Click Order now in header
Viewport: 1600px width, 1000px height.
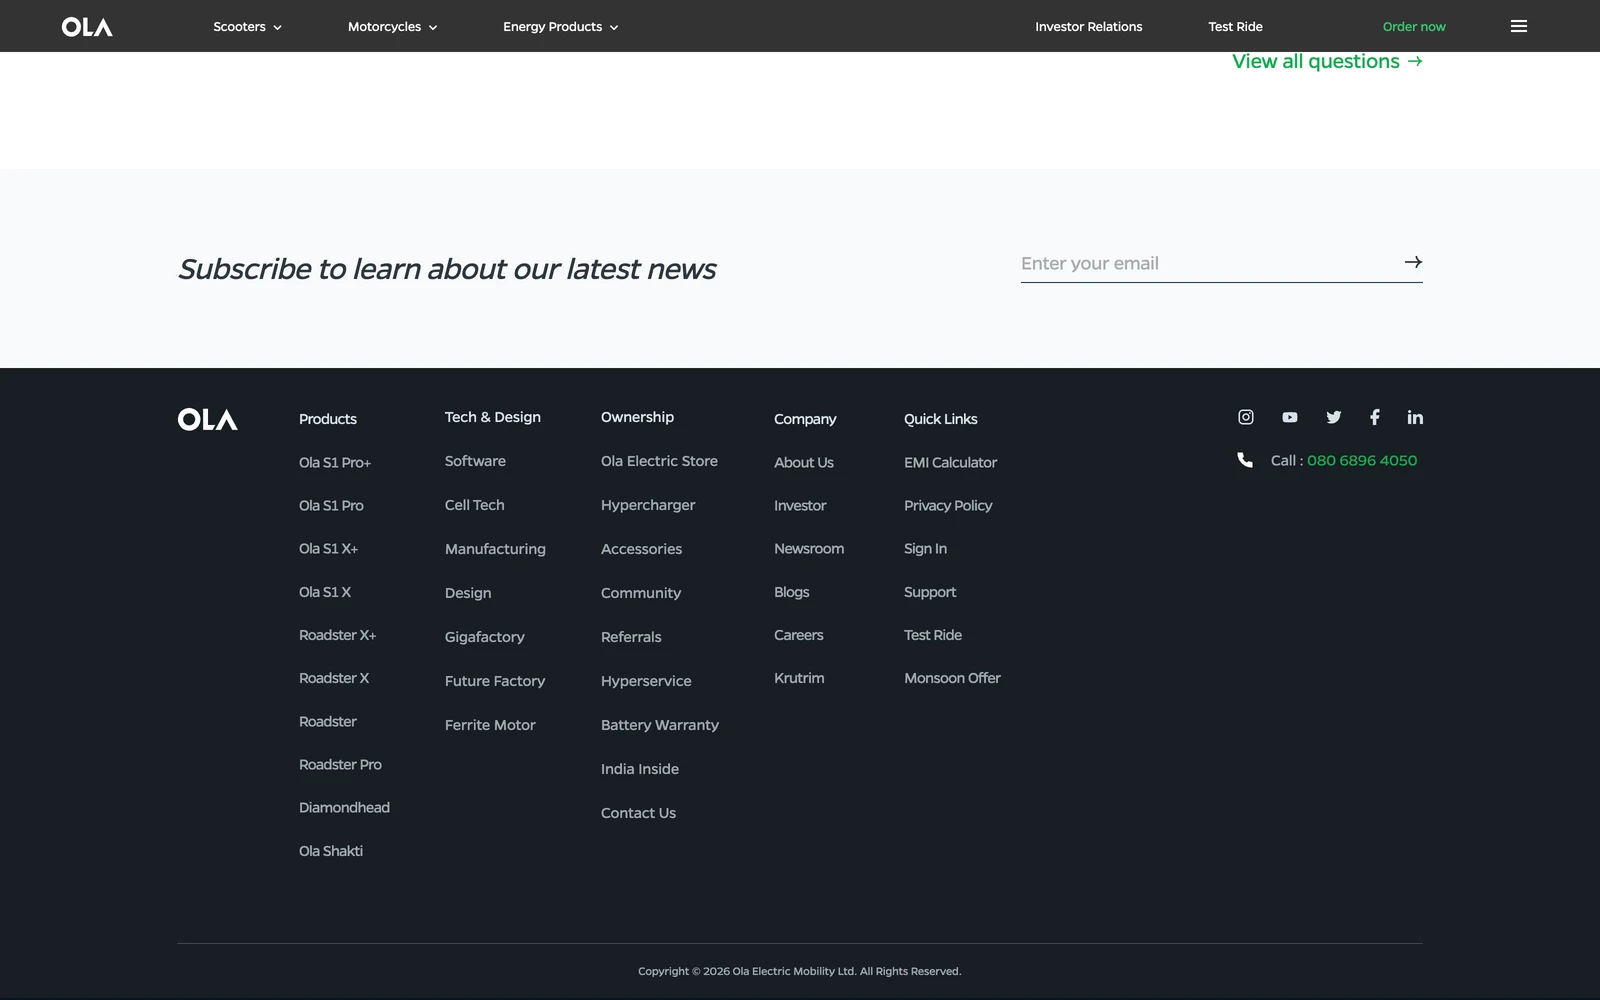click(1414, 27)
